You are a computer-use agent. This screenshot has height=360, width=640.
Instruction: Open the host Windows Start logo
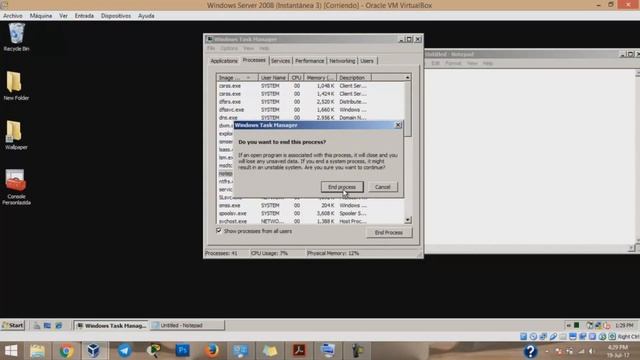pyautogui.click(x=11, y=351)
